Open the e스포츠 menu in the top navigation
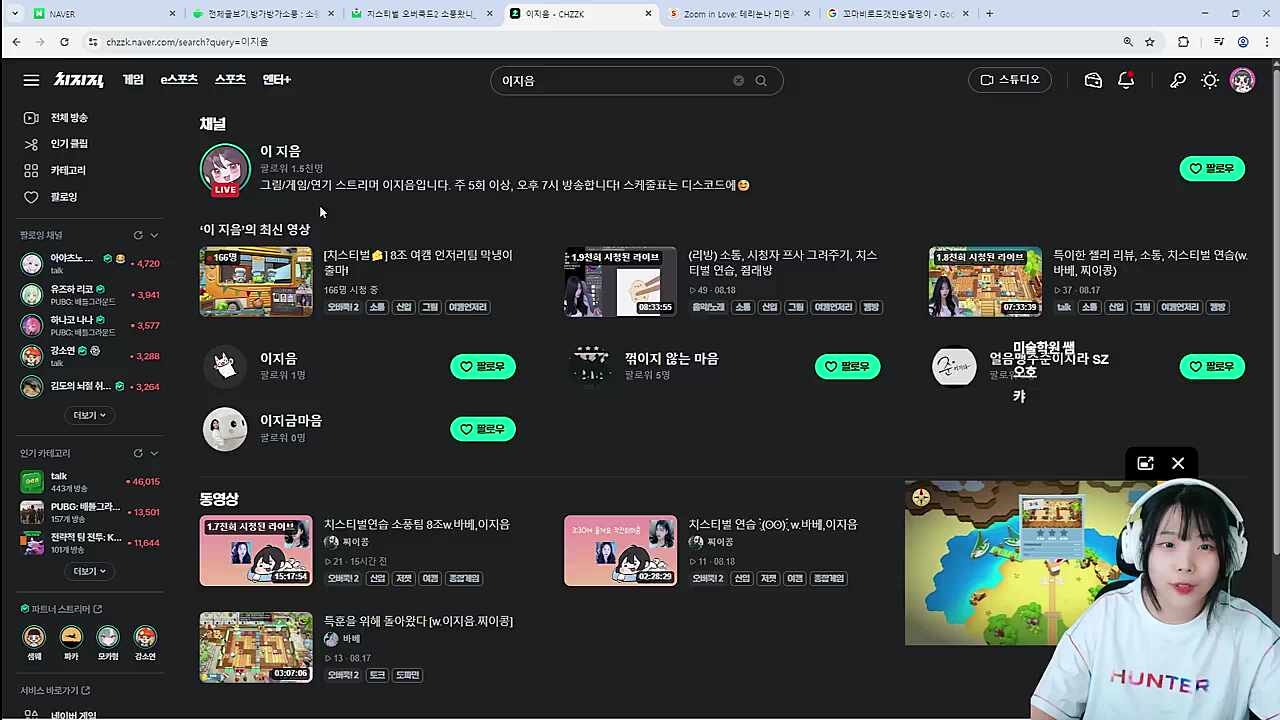This screenshot has width=1280, height=720. point(179,80)
